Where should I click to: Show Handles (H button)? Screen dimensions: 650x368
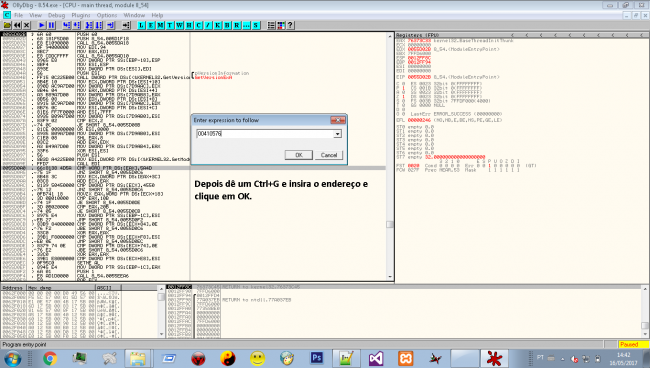point(189,25)
